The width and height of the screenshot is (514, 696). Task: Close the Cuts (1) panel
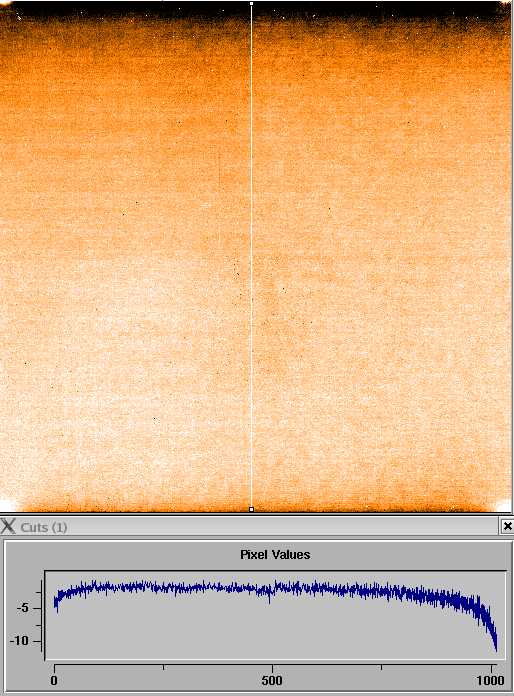pyautogui.click(x=507, y=526)
